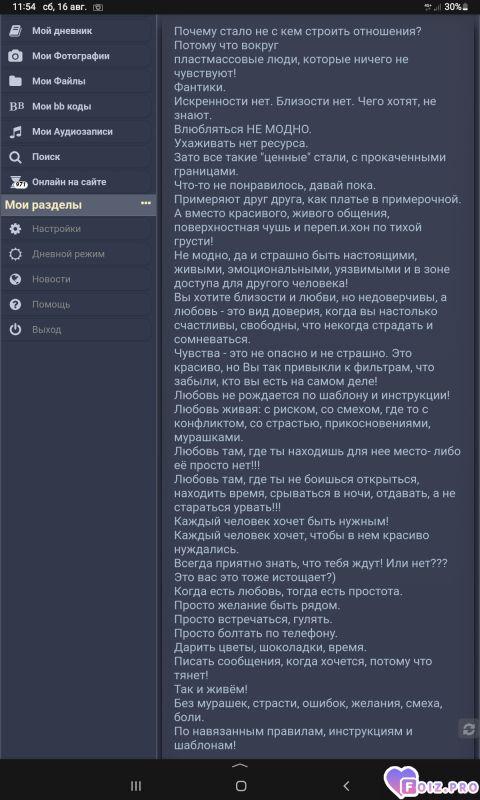The width and height of the screenshot is (480, 800).
Task: Tap the Android back navigation arrow
Action: 346,786
